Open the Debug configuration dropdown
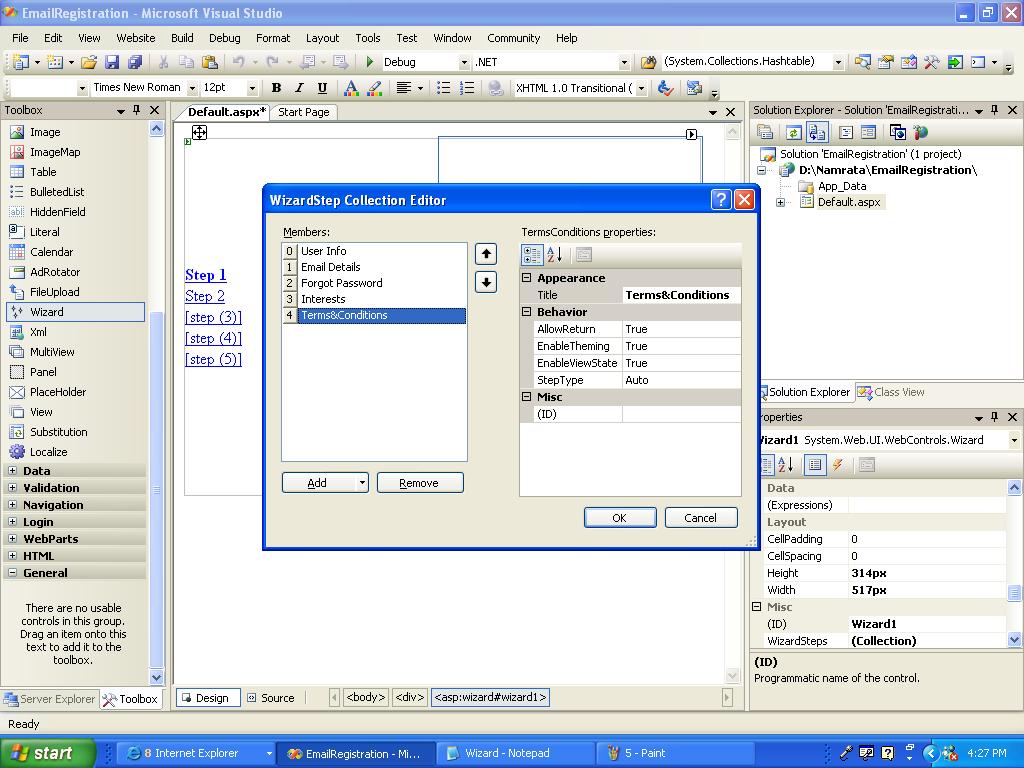1024x768 pixels. click(x=464, y=62)
